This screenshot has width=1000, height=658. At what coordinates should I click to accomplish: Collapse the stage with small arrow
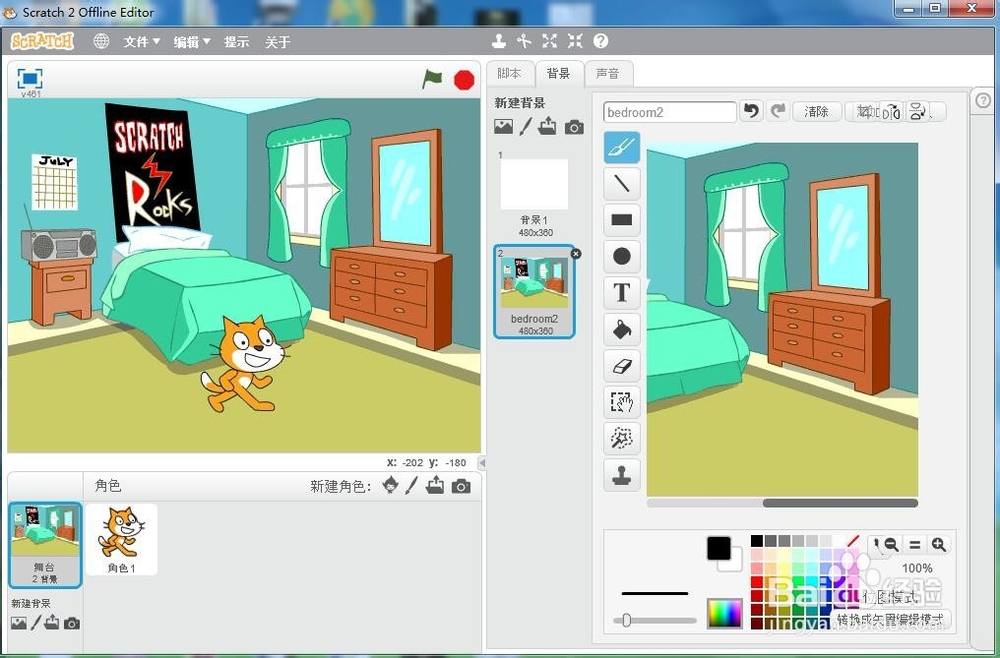[482, 463]
